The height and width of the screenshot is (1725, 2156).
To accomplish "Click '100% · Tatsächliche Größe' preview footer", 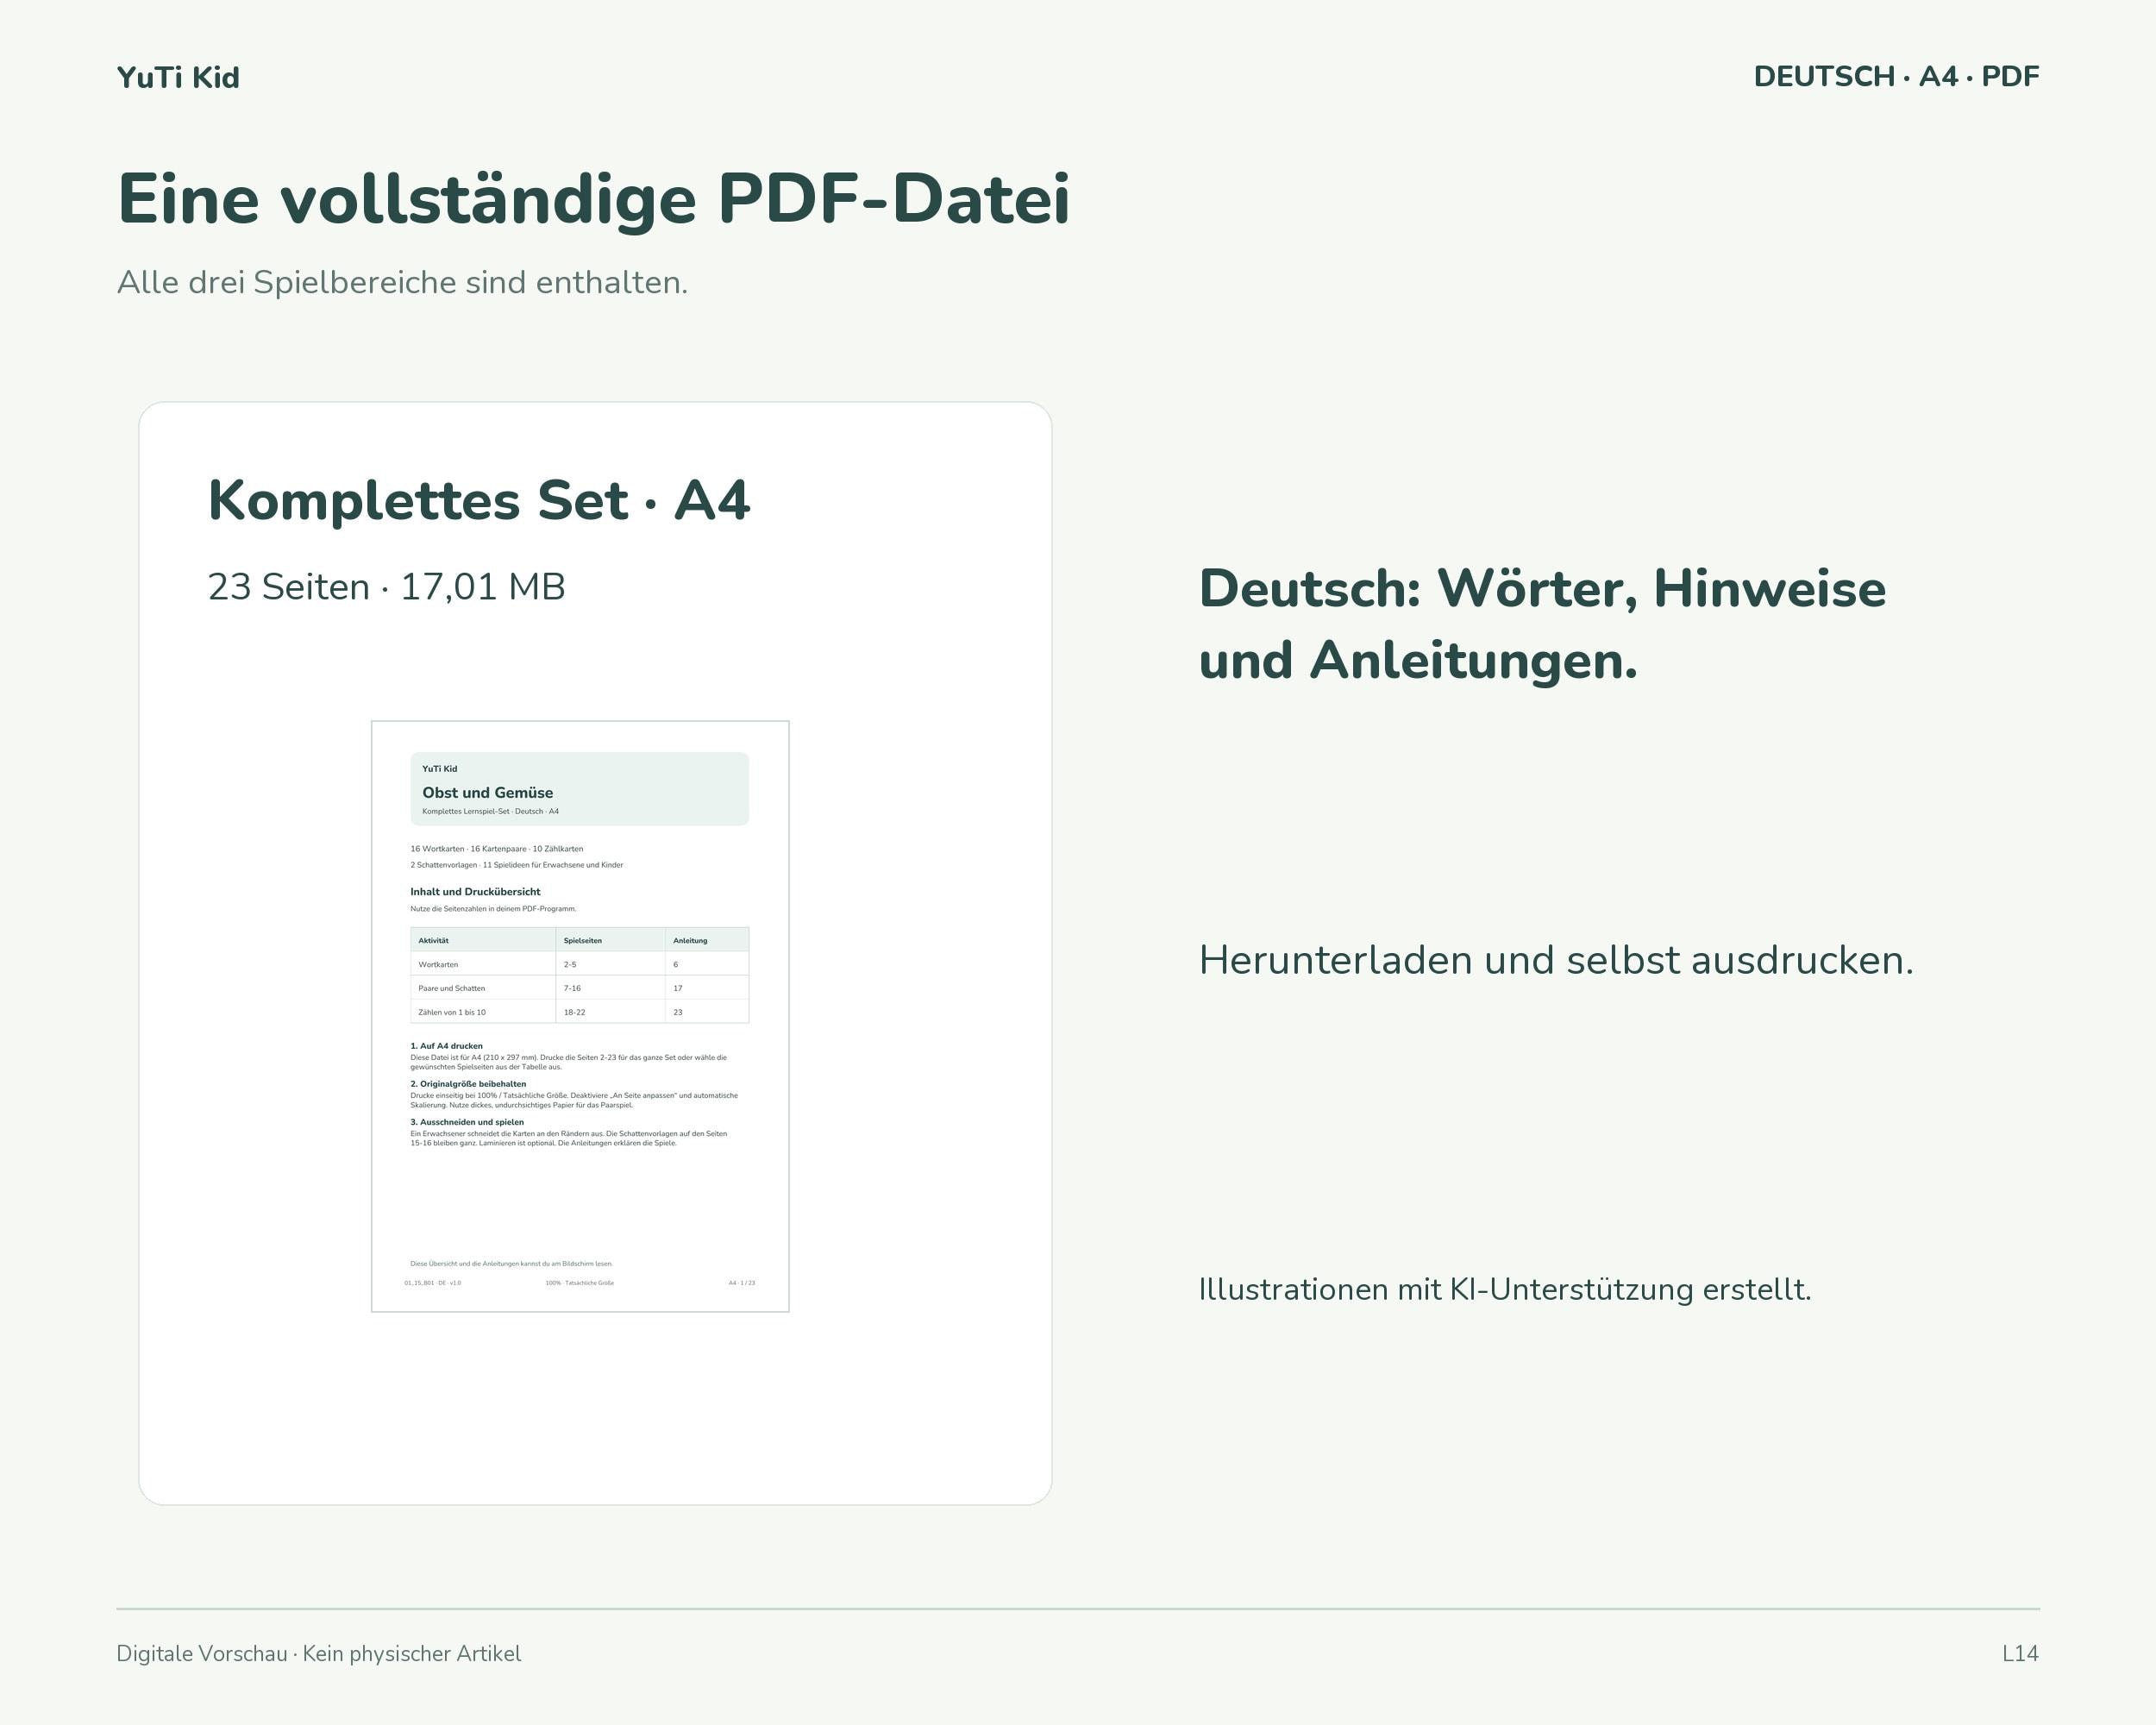I will click(x=580, y=1282).
